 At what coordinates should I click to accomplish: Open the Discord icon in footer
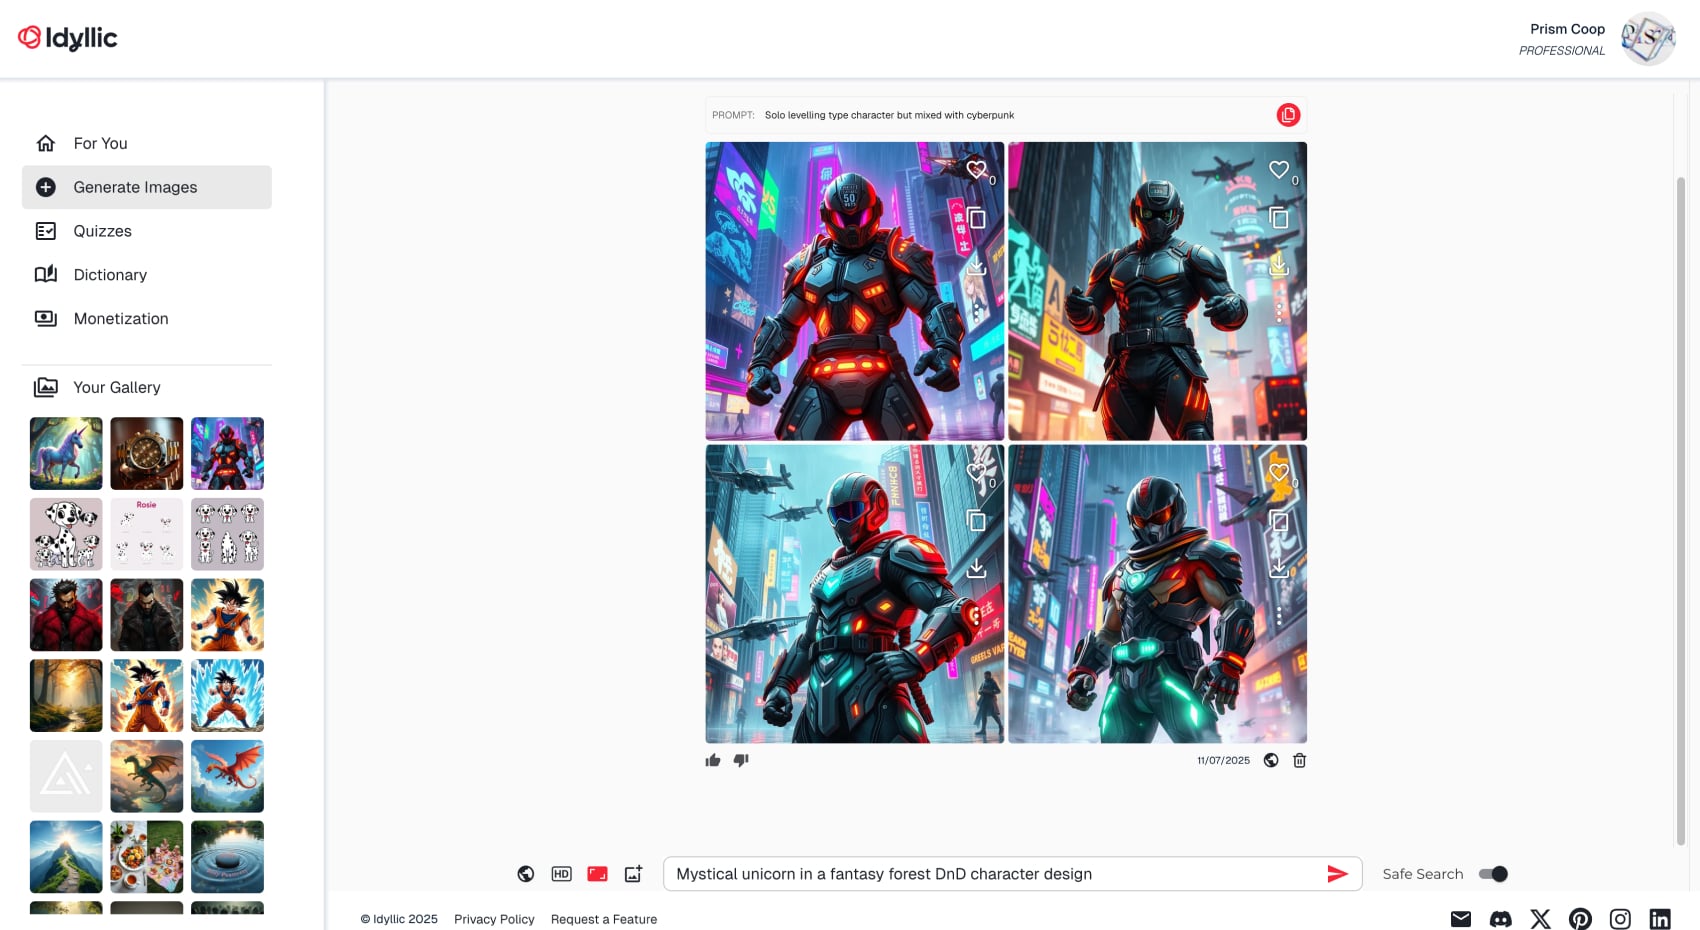1500,919
